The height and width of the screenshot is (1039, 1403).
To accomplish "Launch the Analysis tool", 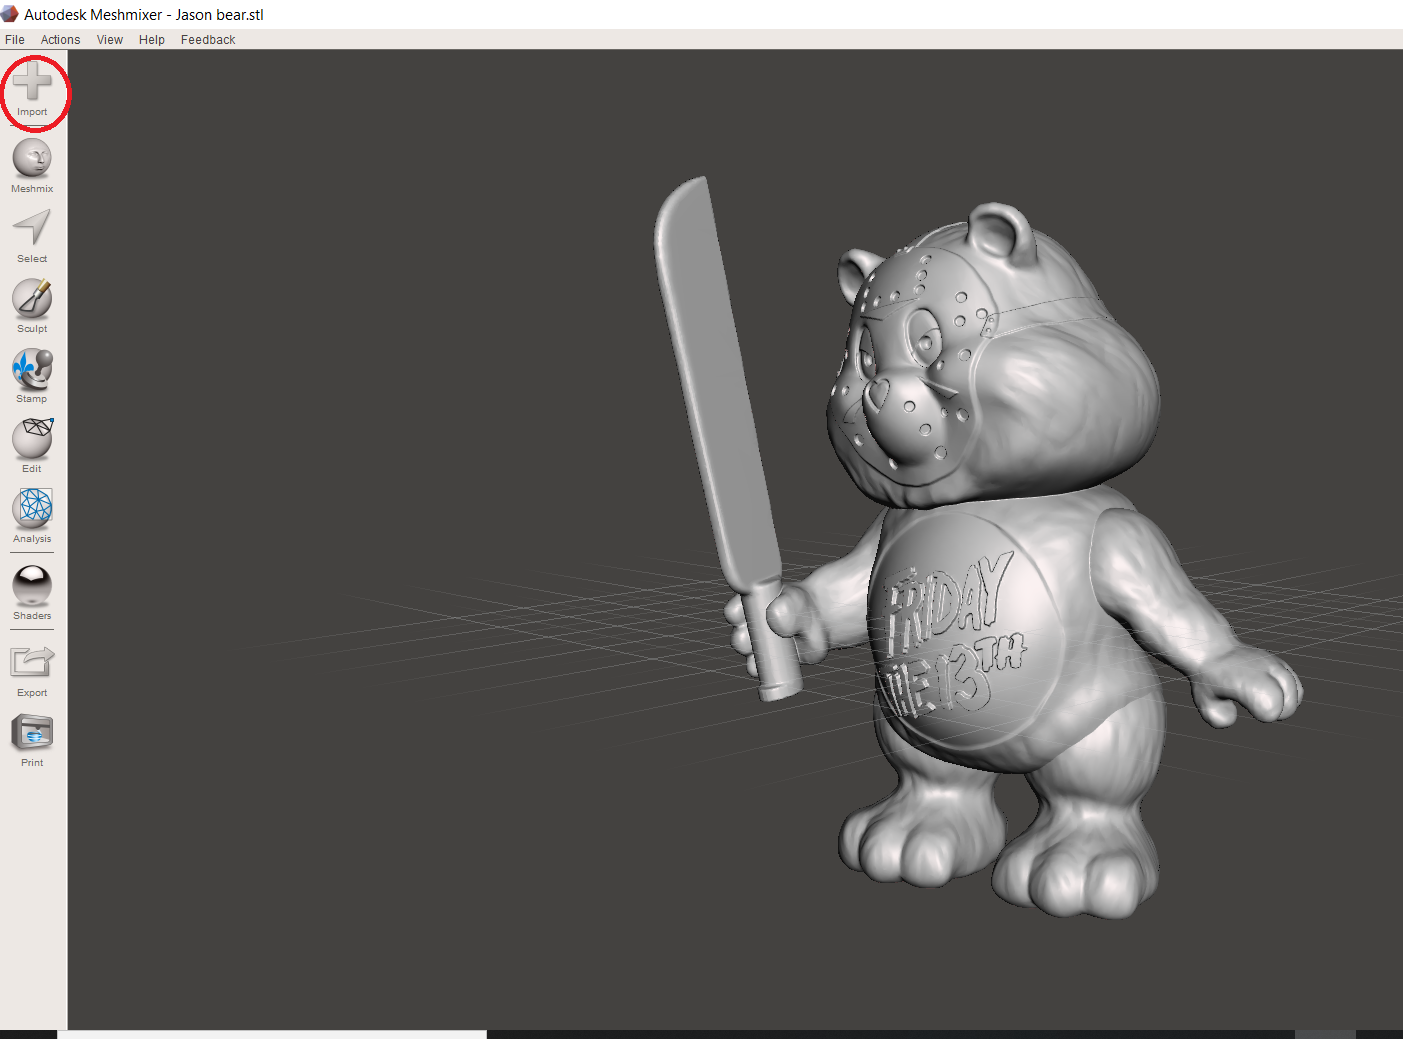I will click(x=32, y=509).
